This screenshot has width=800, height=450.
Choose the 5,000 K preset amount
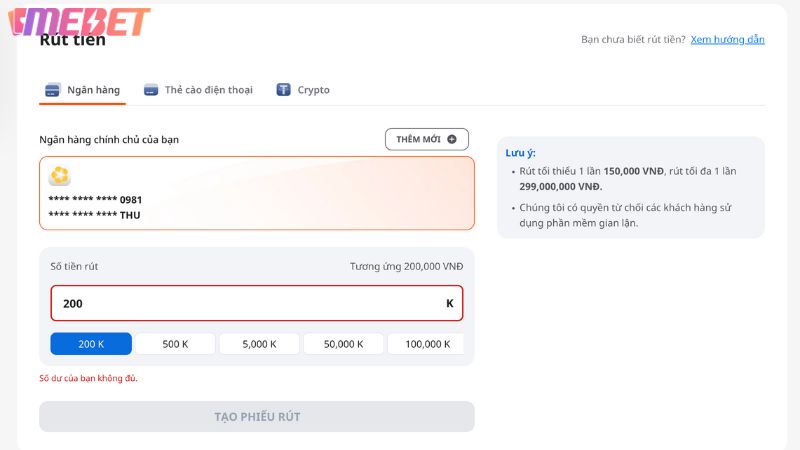coord(259,344)
